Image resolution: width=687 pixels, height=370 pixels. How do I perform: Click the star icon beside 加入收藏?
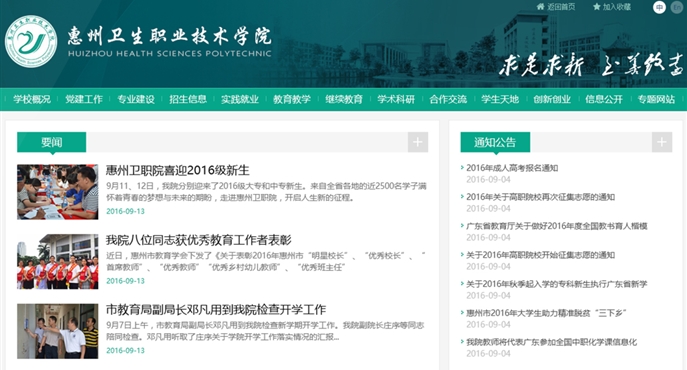coord(596,7)
